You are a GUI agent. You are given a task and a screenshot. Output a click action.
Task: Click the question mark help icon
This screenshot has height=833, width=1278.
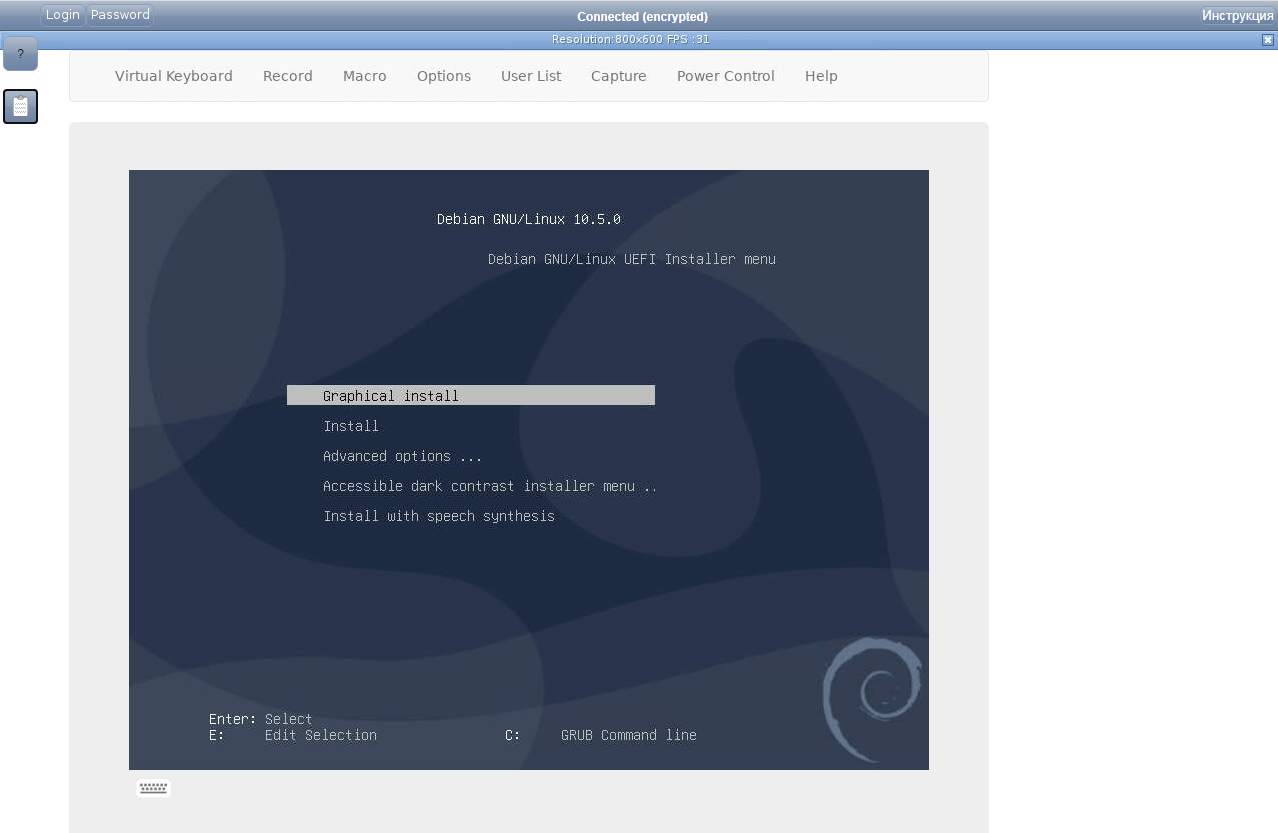point(20,54)
